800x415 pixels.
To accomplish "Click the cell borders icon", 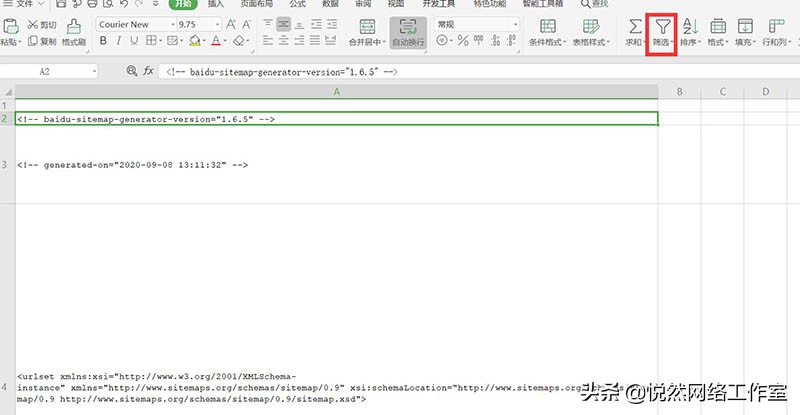I will pyautogui.click(x=151, y=40).
